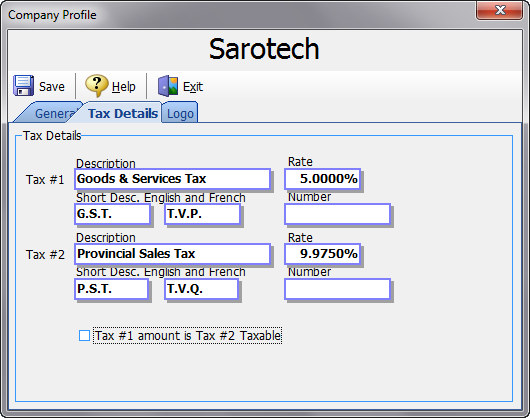Click the T.V.P. French short description field
This screenshot has width=530, height=418.
click(x=202, y=214)
